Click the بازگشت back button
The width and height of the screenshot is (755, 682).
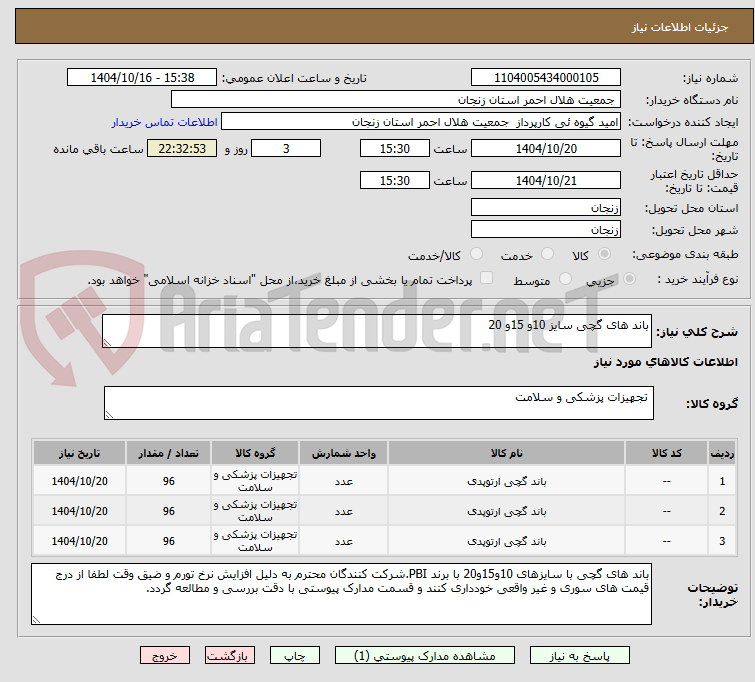pyautogui.click(x=230, y=656)
